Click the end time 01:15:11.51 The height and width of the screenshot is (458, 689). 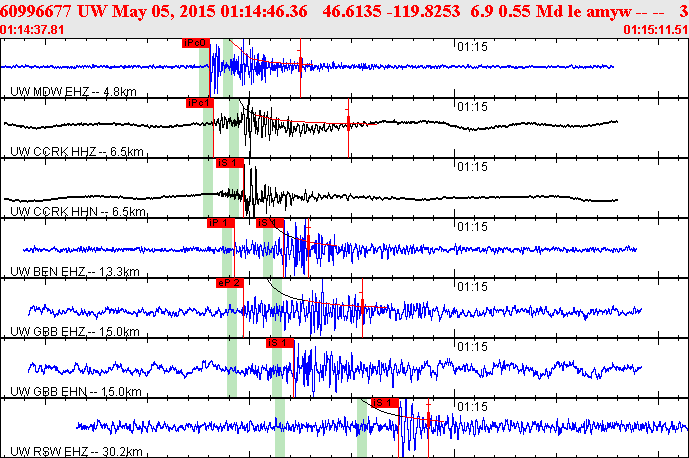(656, 30)
